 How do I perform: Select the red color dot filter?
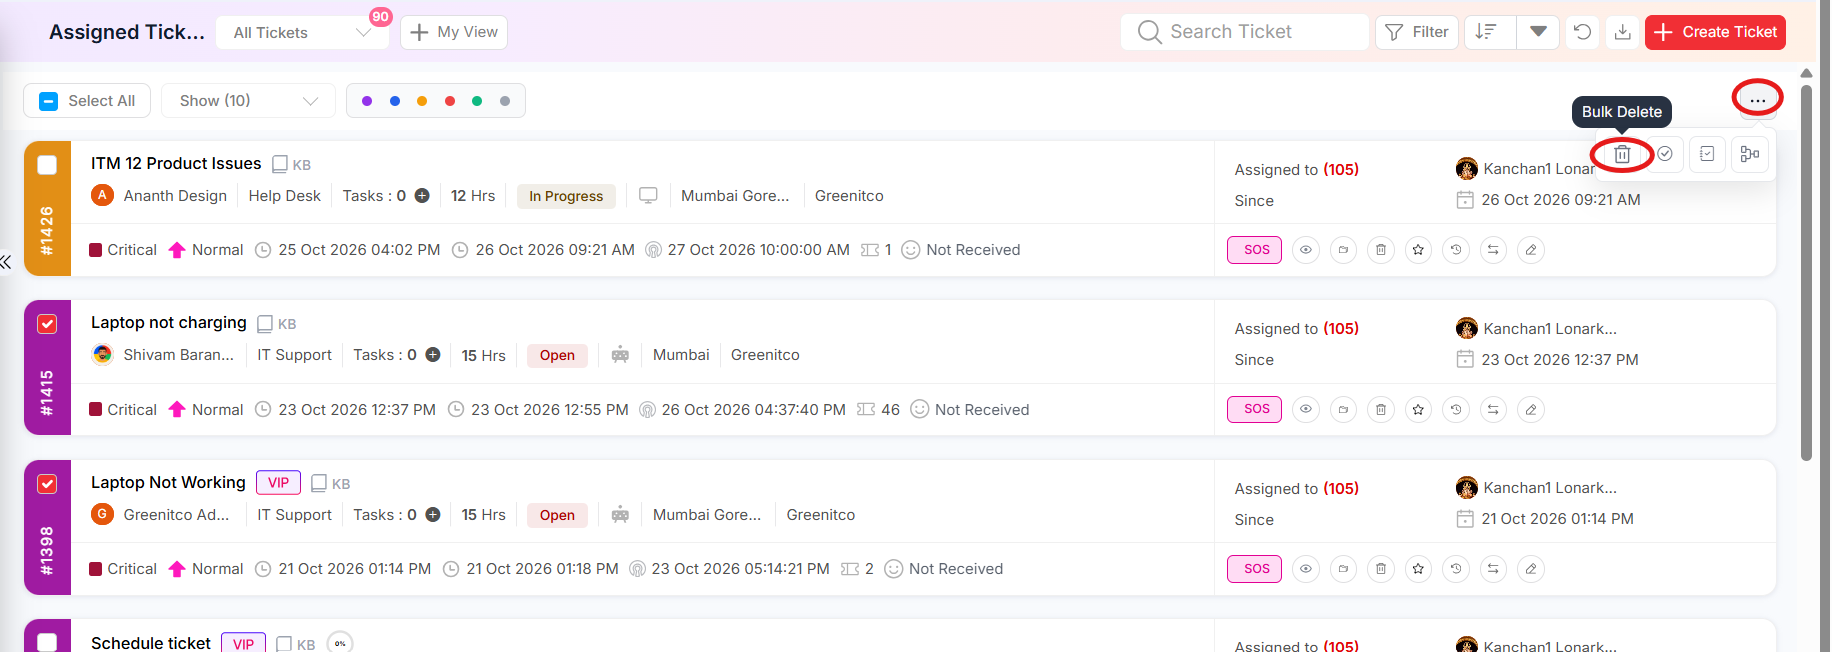(450, 101)
